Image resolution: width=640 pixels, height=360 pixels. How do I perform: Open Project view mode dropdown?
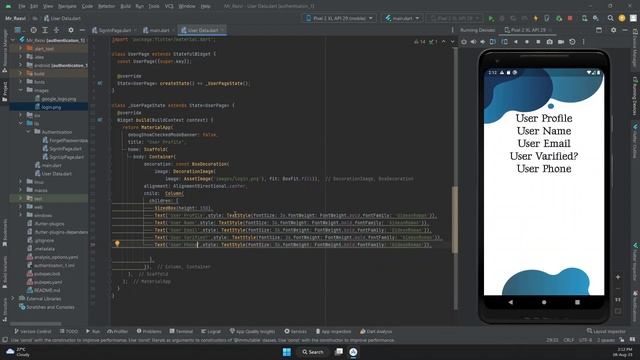click(18, 30)
